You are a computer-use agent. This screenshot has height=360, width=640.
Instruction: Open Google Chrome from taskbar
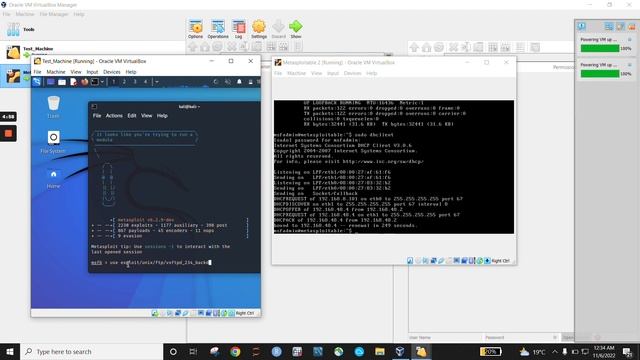235,351
